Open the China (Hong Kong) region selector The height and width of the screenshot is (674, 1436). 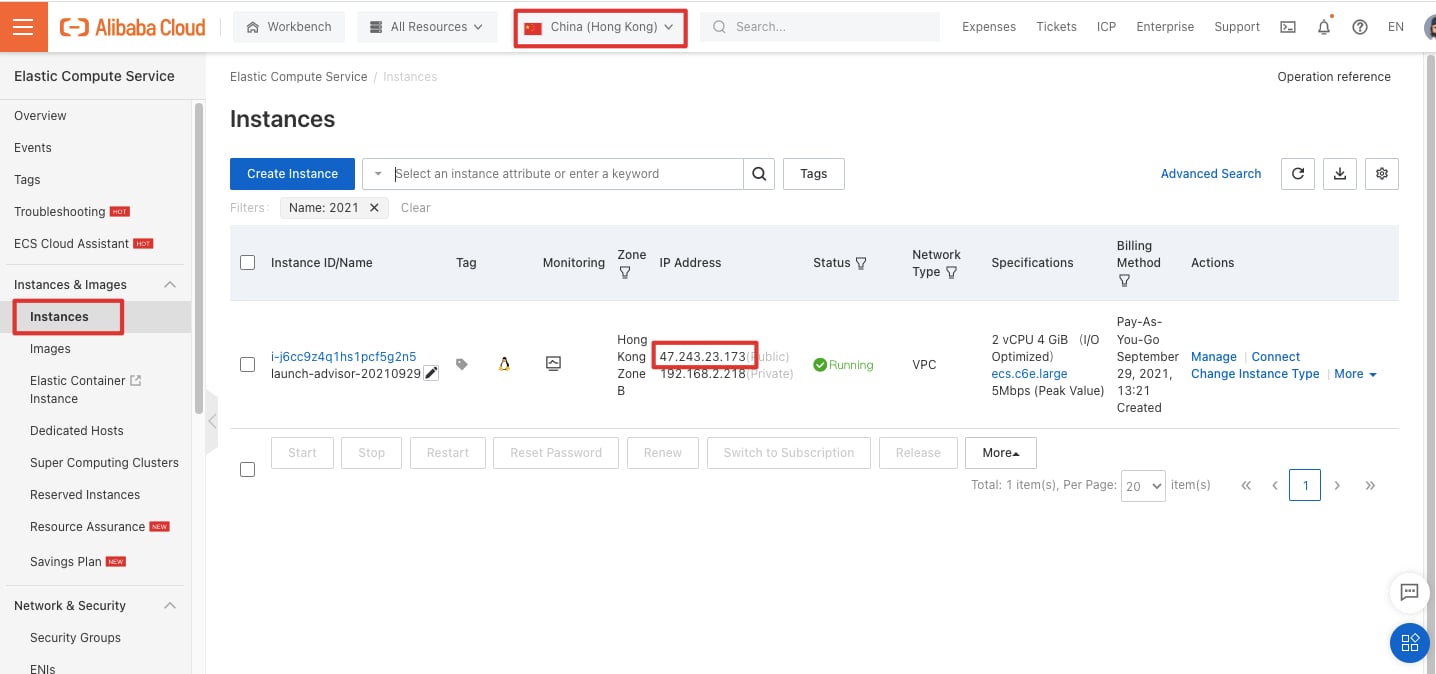point(600,27)
